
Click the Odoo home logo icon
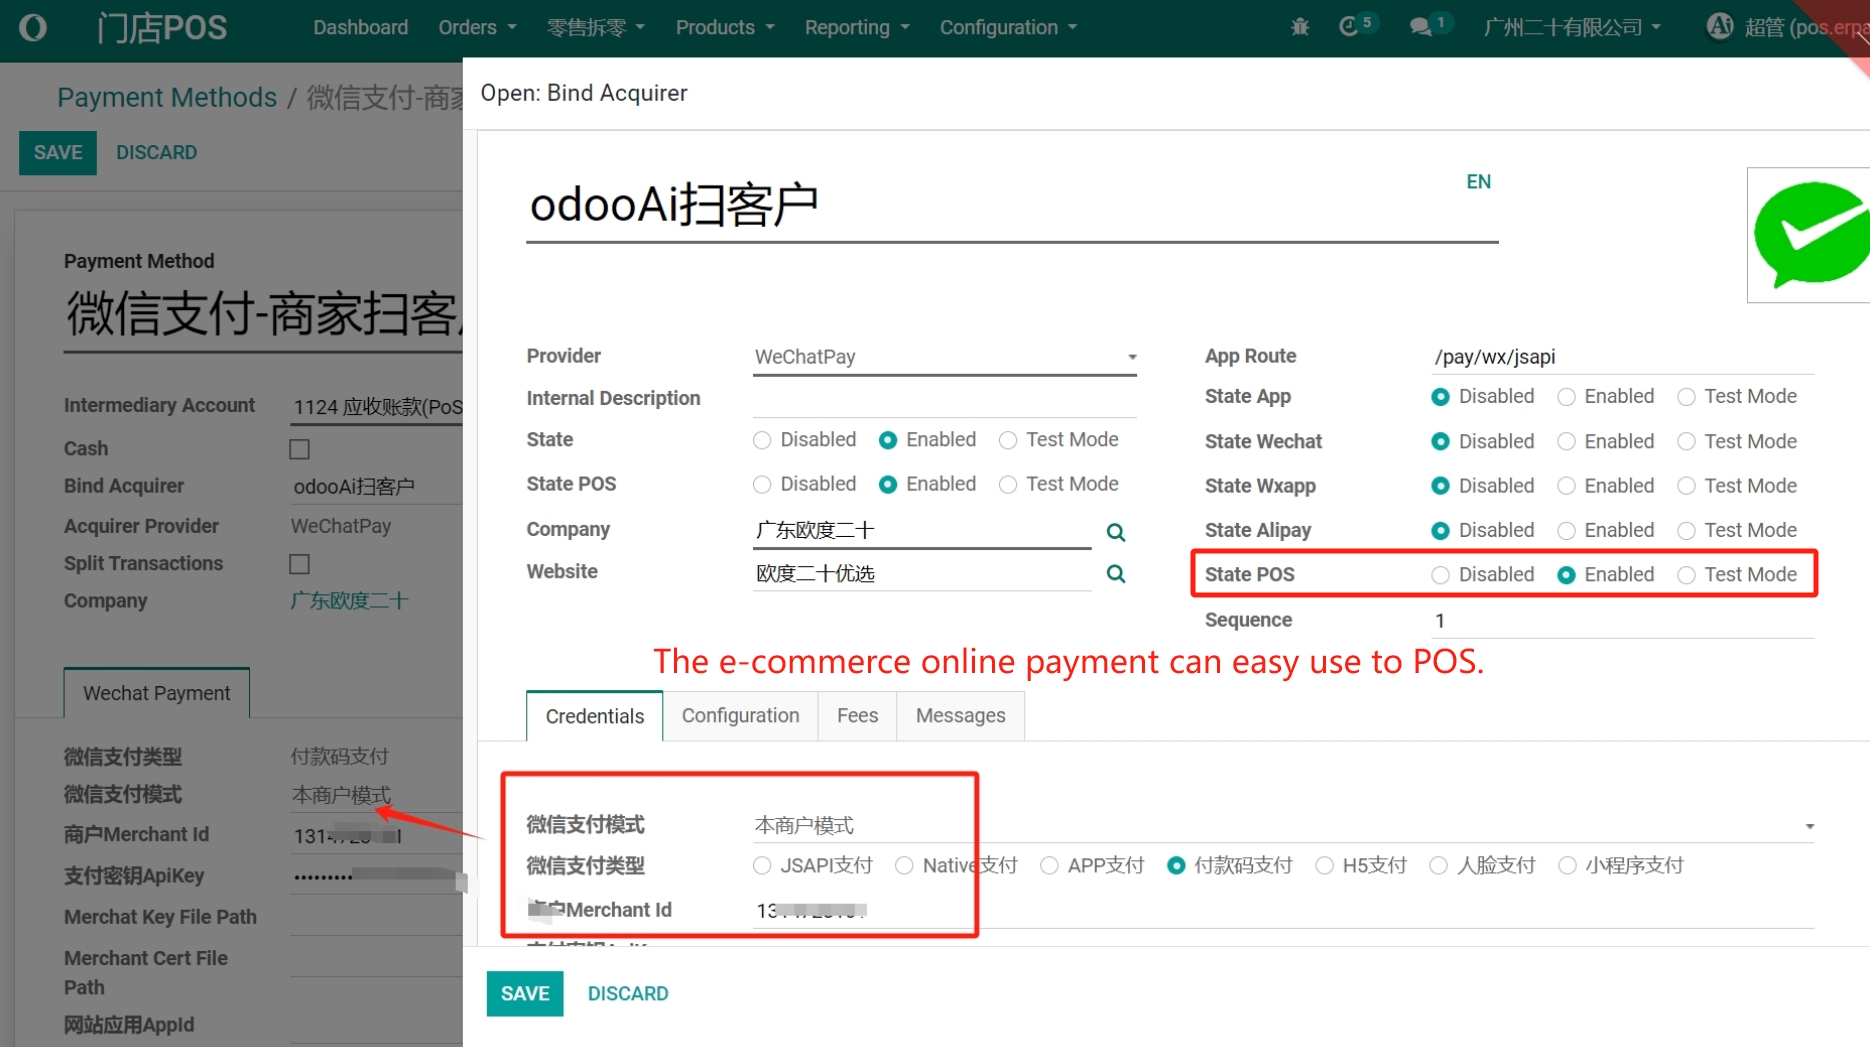point(33,27)
